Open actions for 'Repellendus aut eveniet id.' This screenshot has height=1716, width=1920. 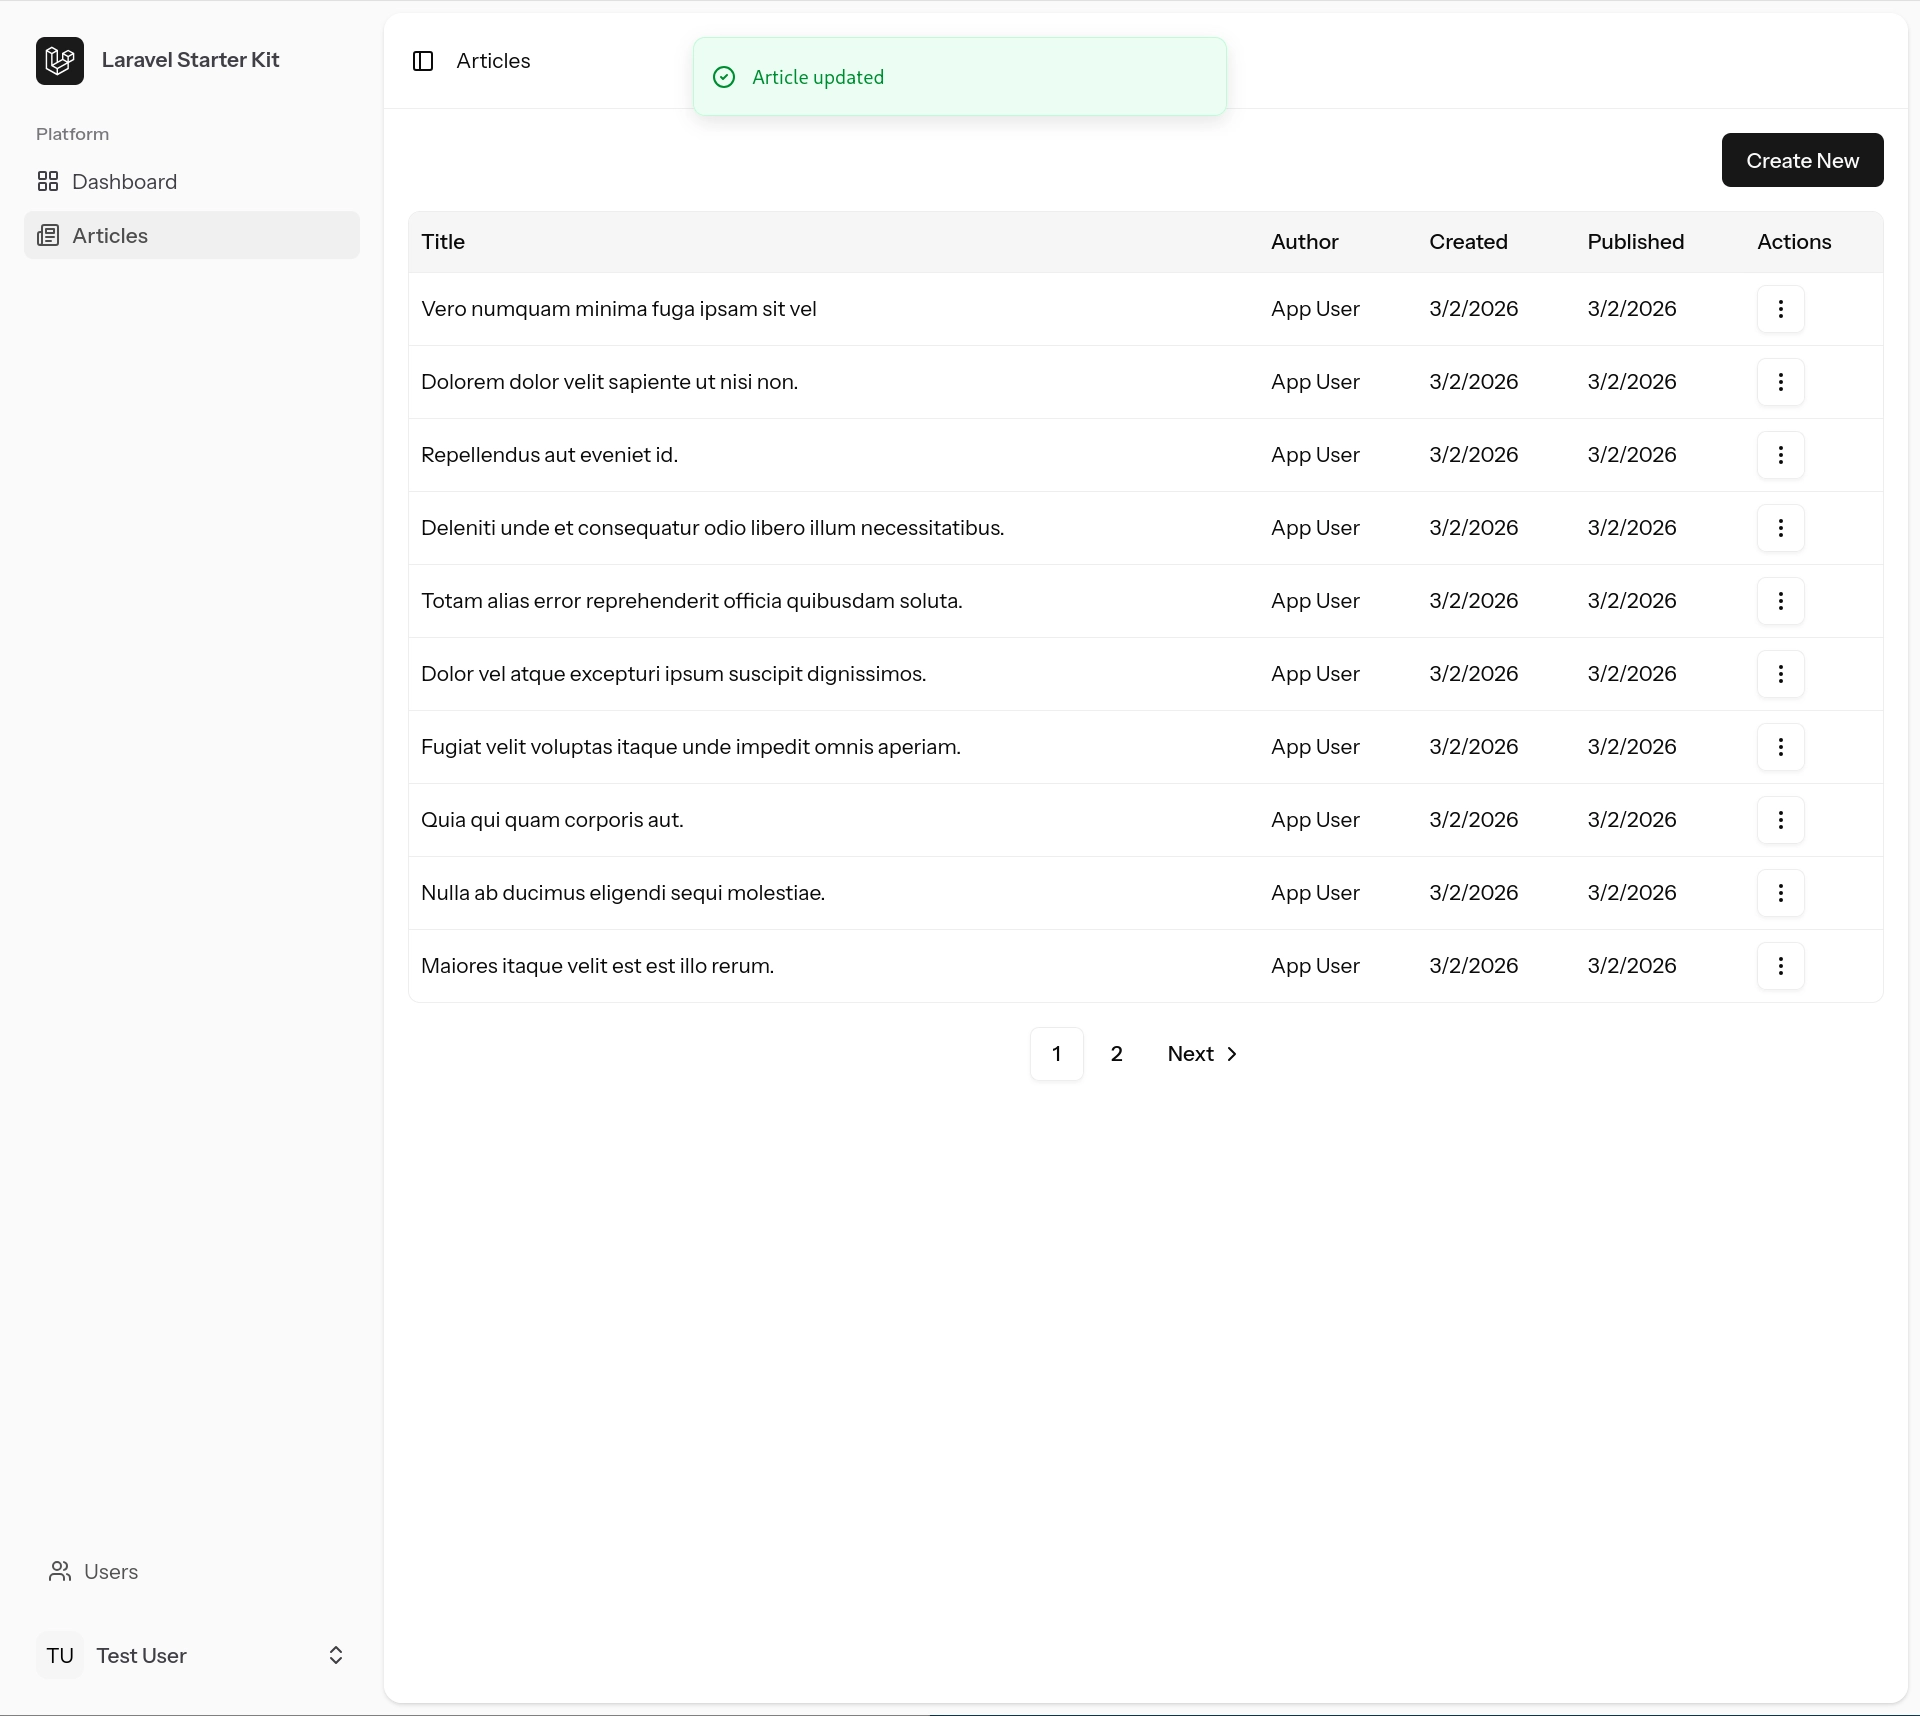1781,455
